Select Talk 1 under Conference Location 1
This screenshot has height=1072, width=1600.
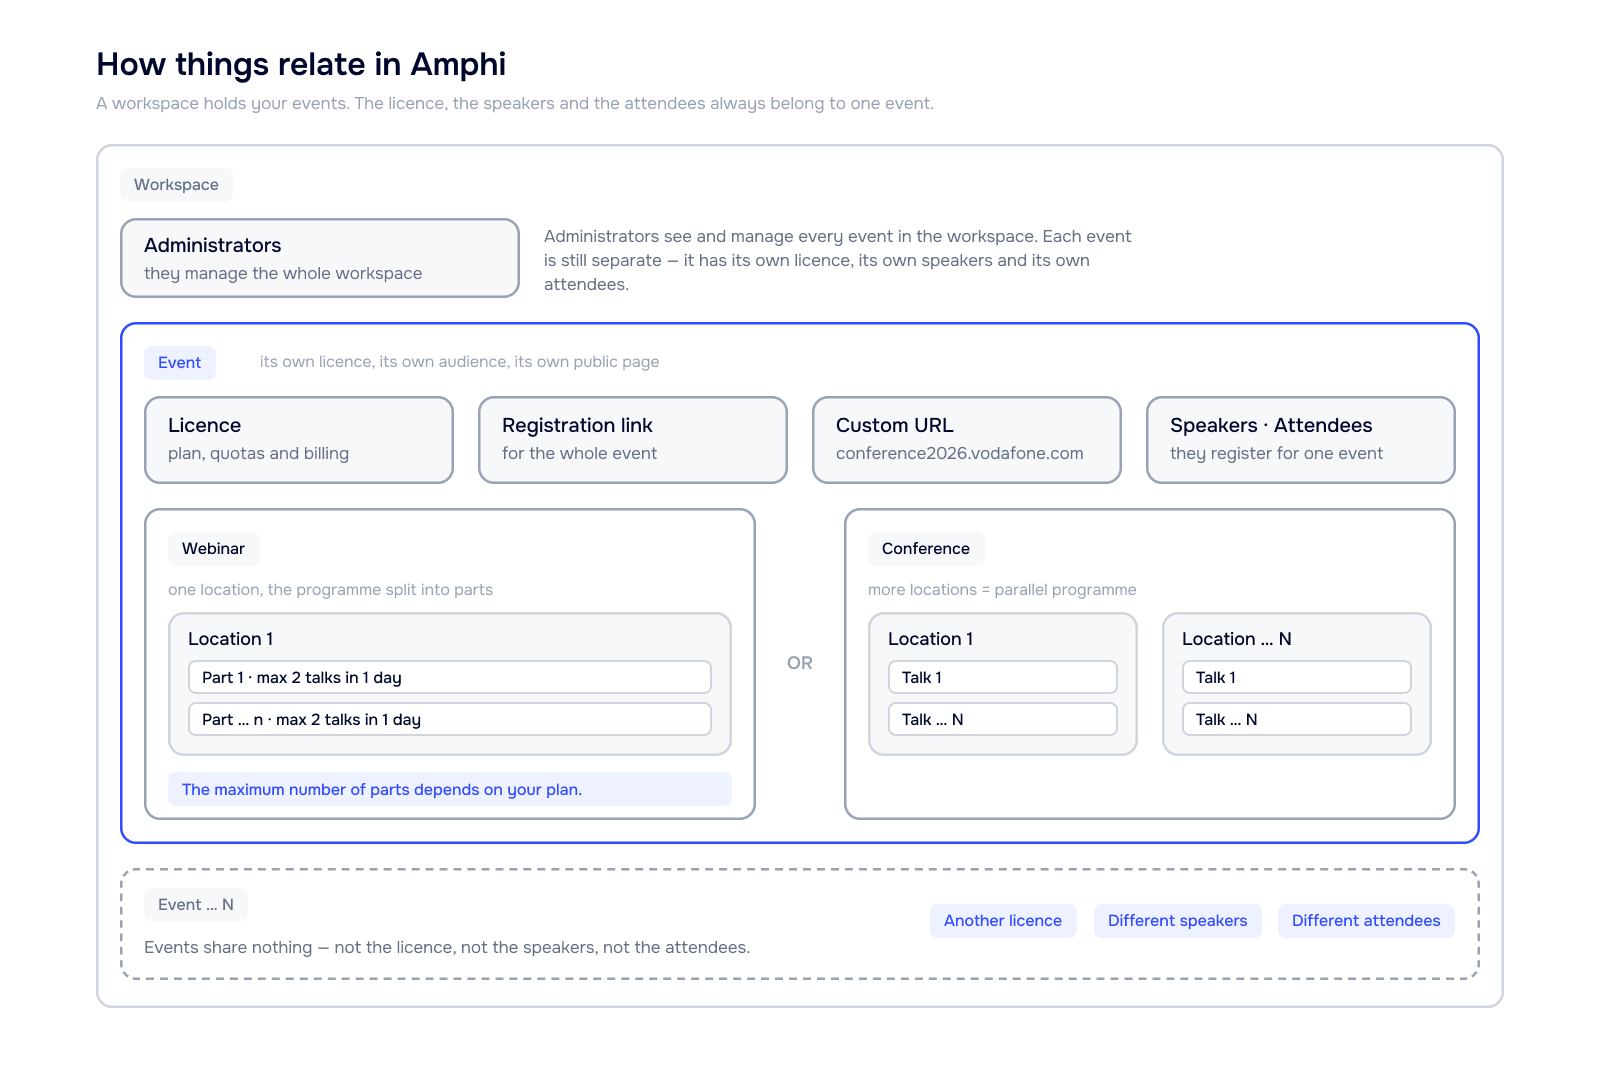pyautogui.click(x=1003, y=677)
